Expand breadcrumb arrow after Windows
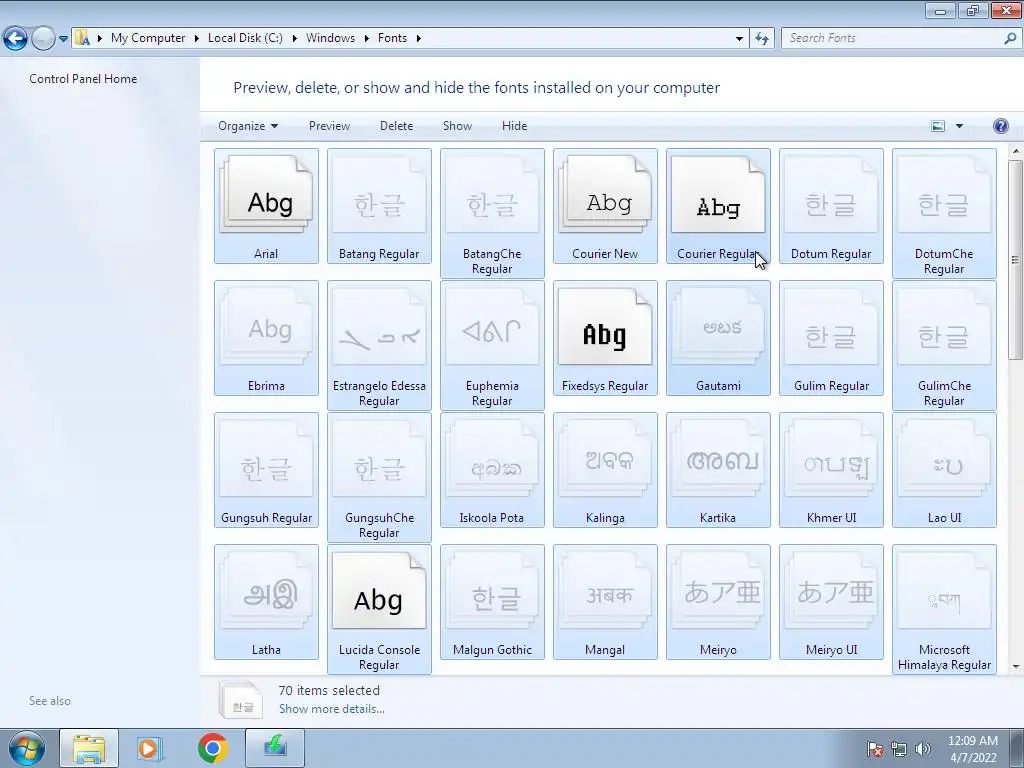The height and width of the screenshot is (768, 1024). (x=366, y=39)
